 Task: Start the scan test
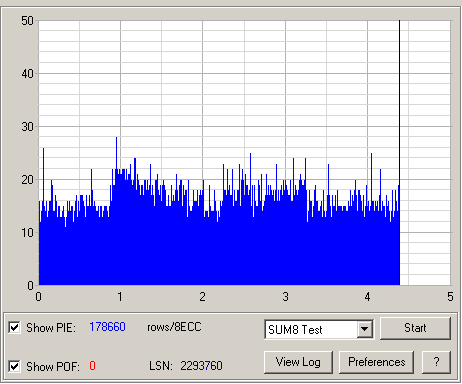[415, 328]
